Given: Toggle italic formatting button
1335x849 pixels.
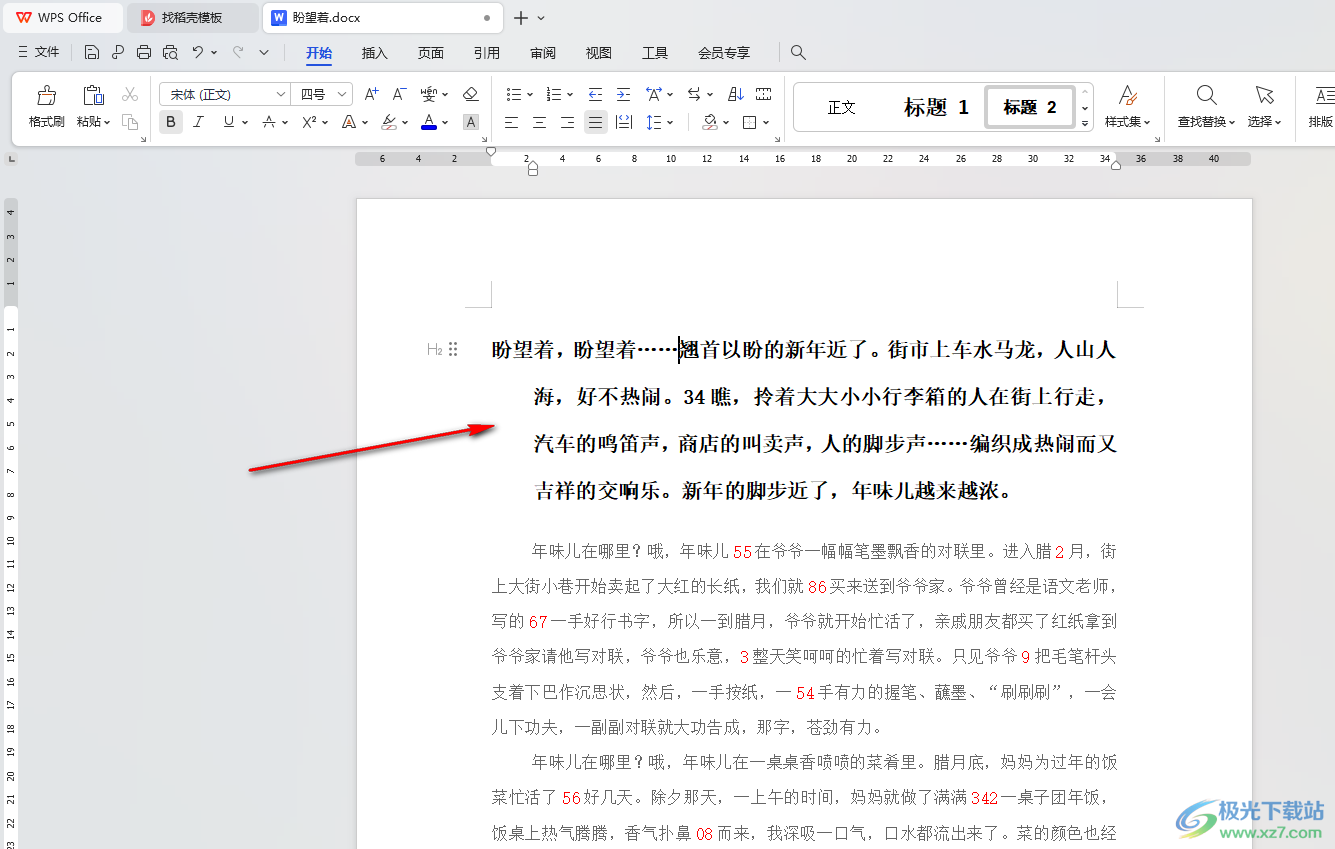Looking at the screenshot, I should pyautogui.click(x=198, y=122).
